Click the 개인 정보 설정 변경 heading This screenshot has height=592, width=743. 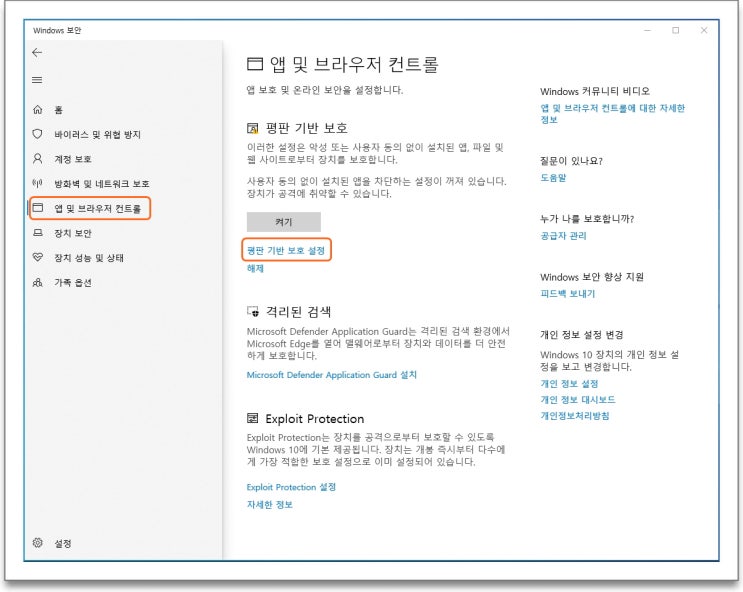(581, 335)
